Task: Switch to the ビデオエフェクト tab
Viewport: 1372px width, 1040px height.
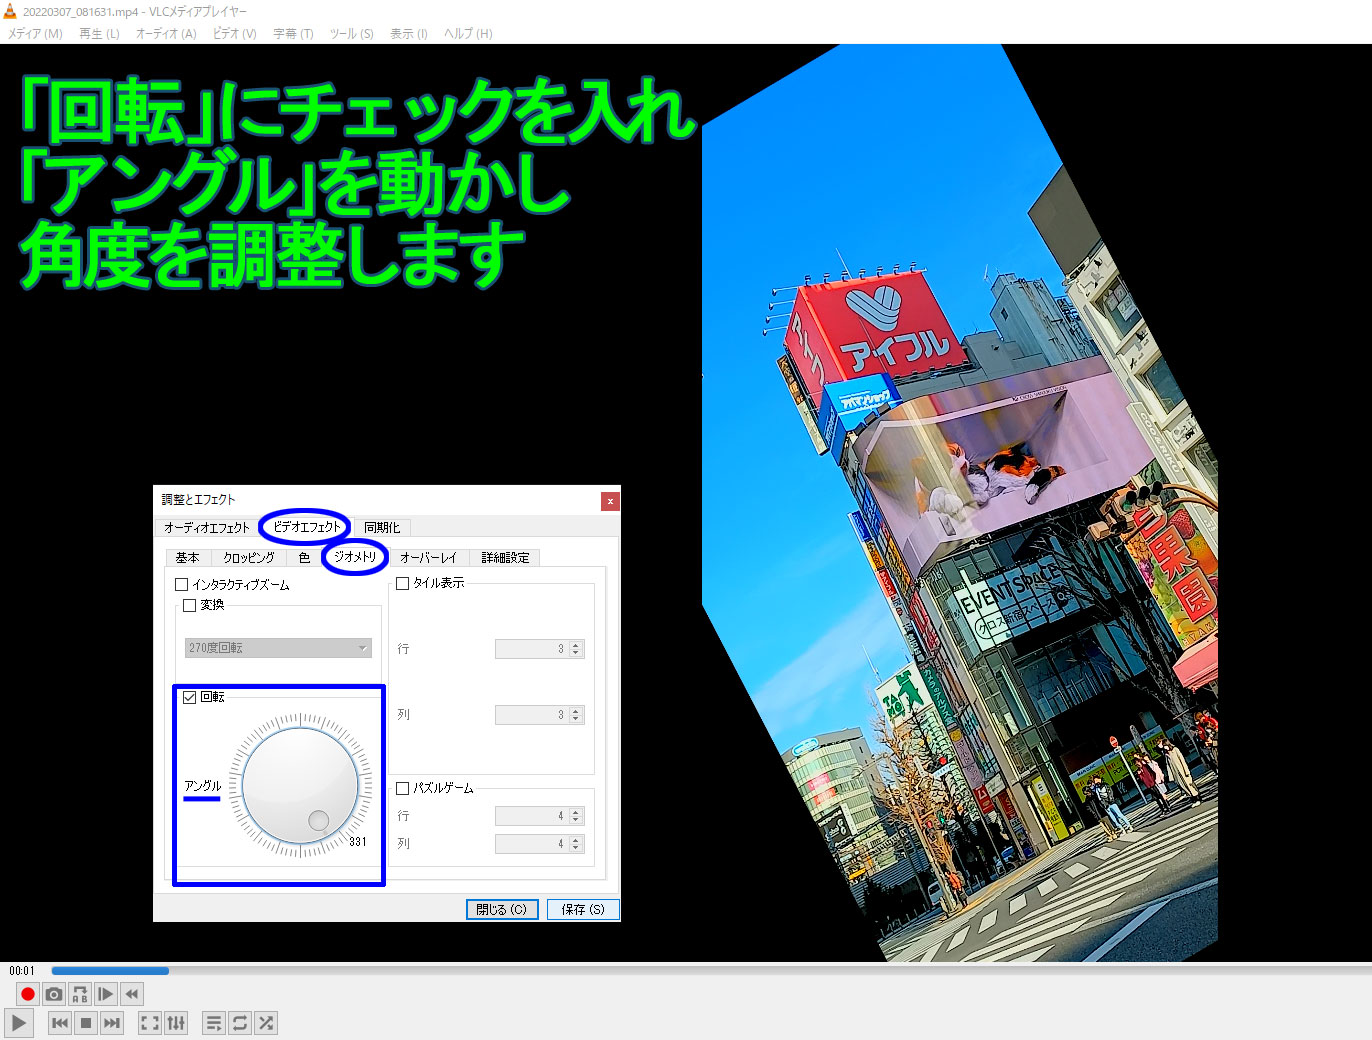Action: point(307,527)
